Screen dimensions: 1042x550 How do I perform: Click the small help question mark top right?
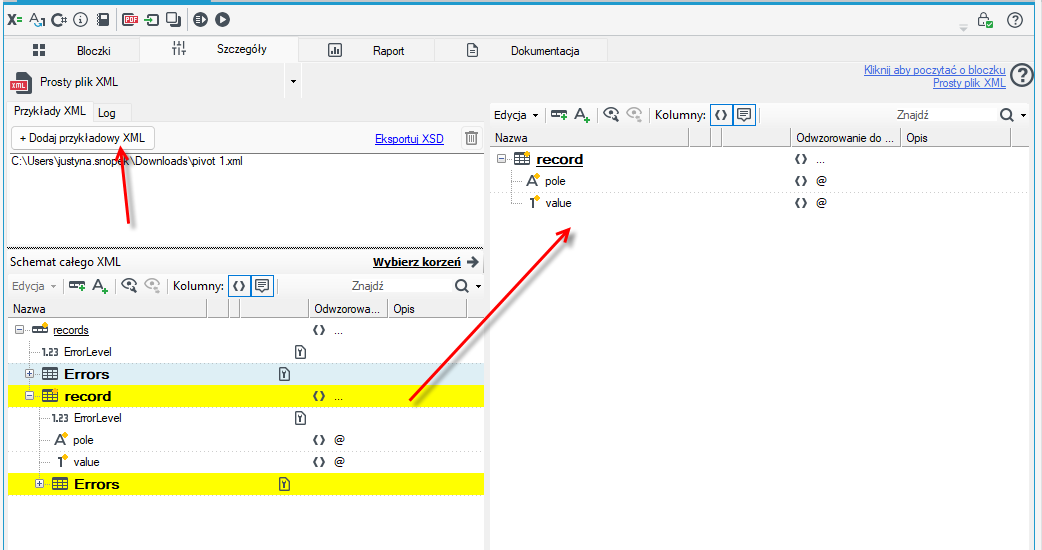coord(1015,20)
